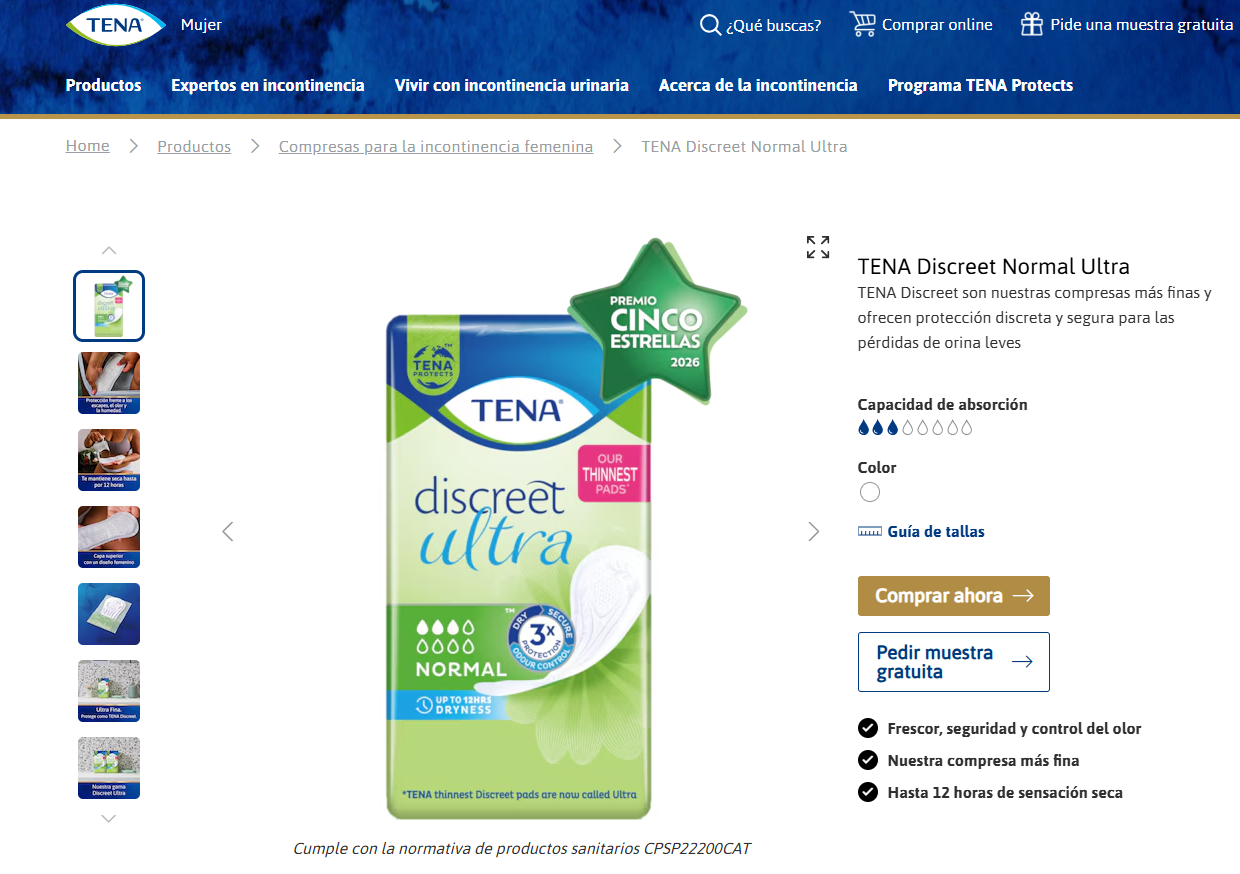Click the shopping cart icon
Image resolution: width=1240 pixels, height=874 pixels.
862,24
